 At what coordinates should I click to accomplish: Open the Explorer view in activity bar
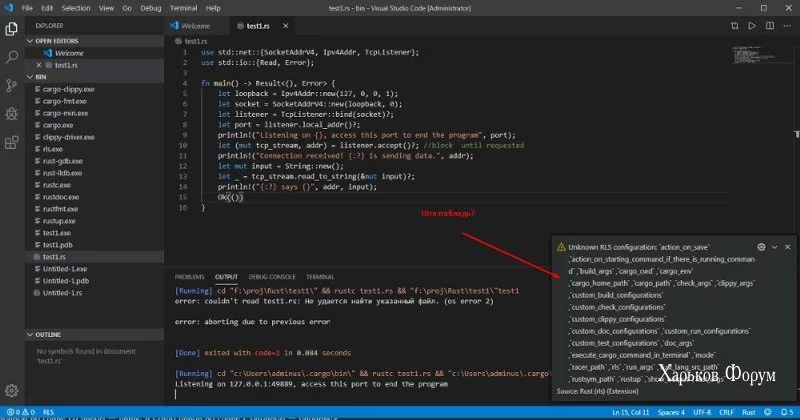click(x=11, y=29)
